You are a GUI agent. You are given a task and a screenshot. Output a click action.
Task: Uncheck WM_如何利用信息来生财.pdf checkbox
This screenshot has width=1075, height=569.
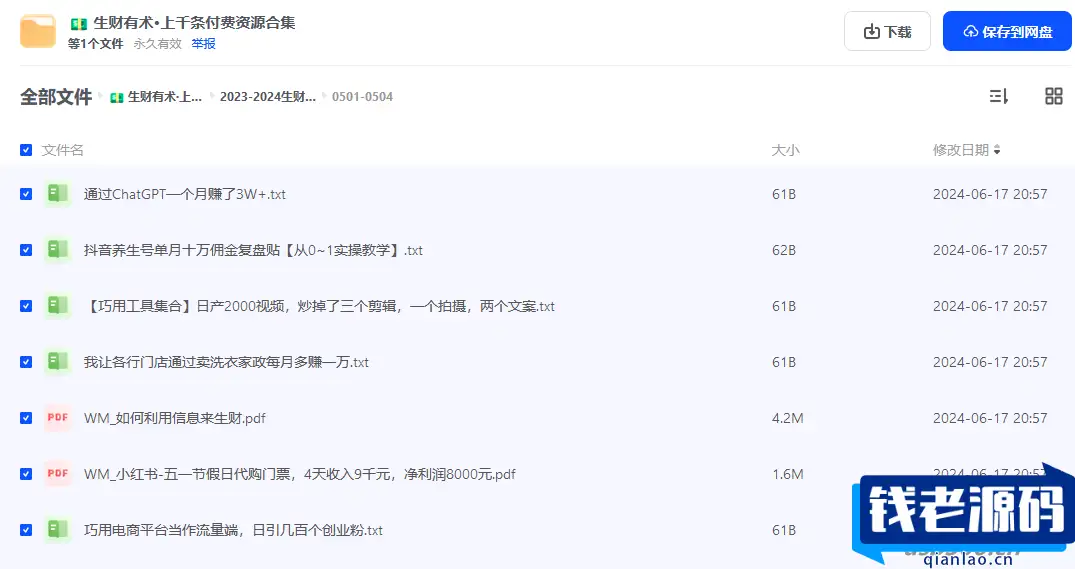coord(26,418)
